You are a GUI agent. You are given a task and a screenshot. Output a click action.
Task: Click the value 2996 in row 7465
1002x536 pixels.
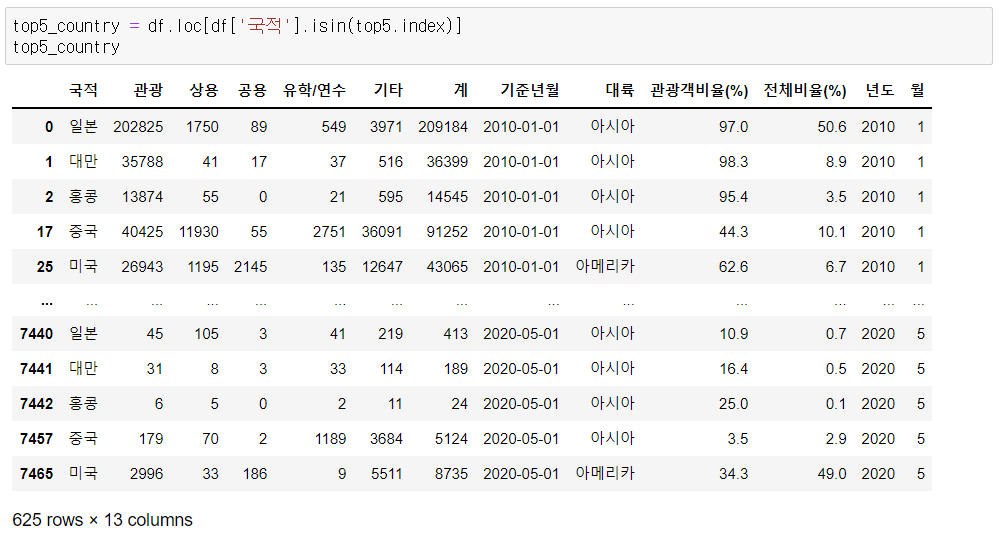tap(146, 474)
